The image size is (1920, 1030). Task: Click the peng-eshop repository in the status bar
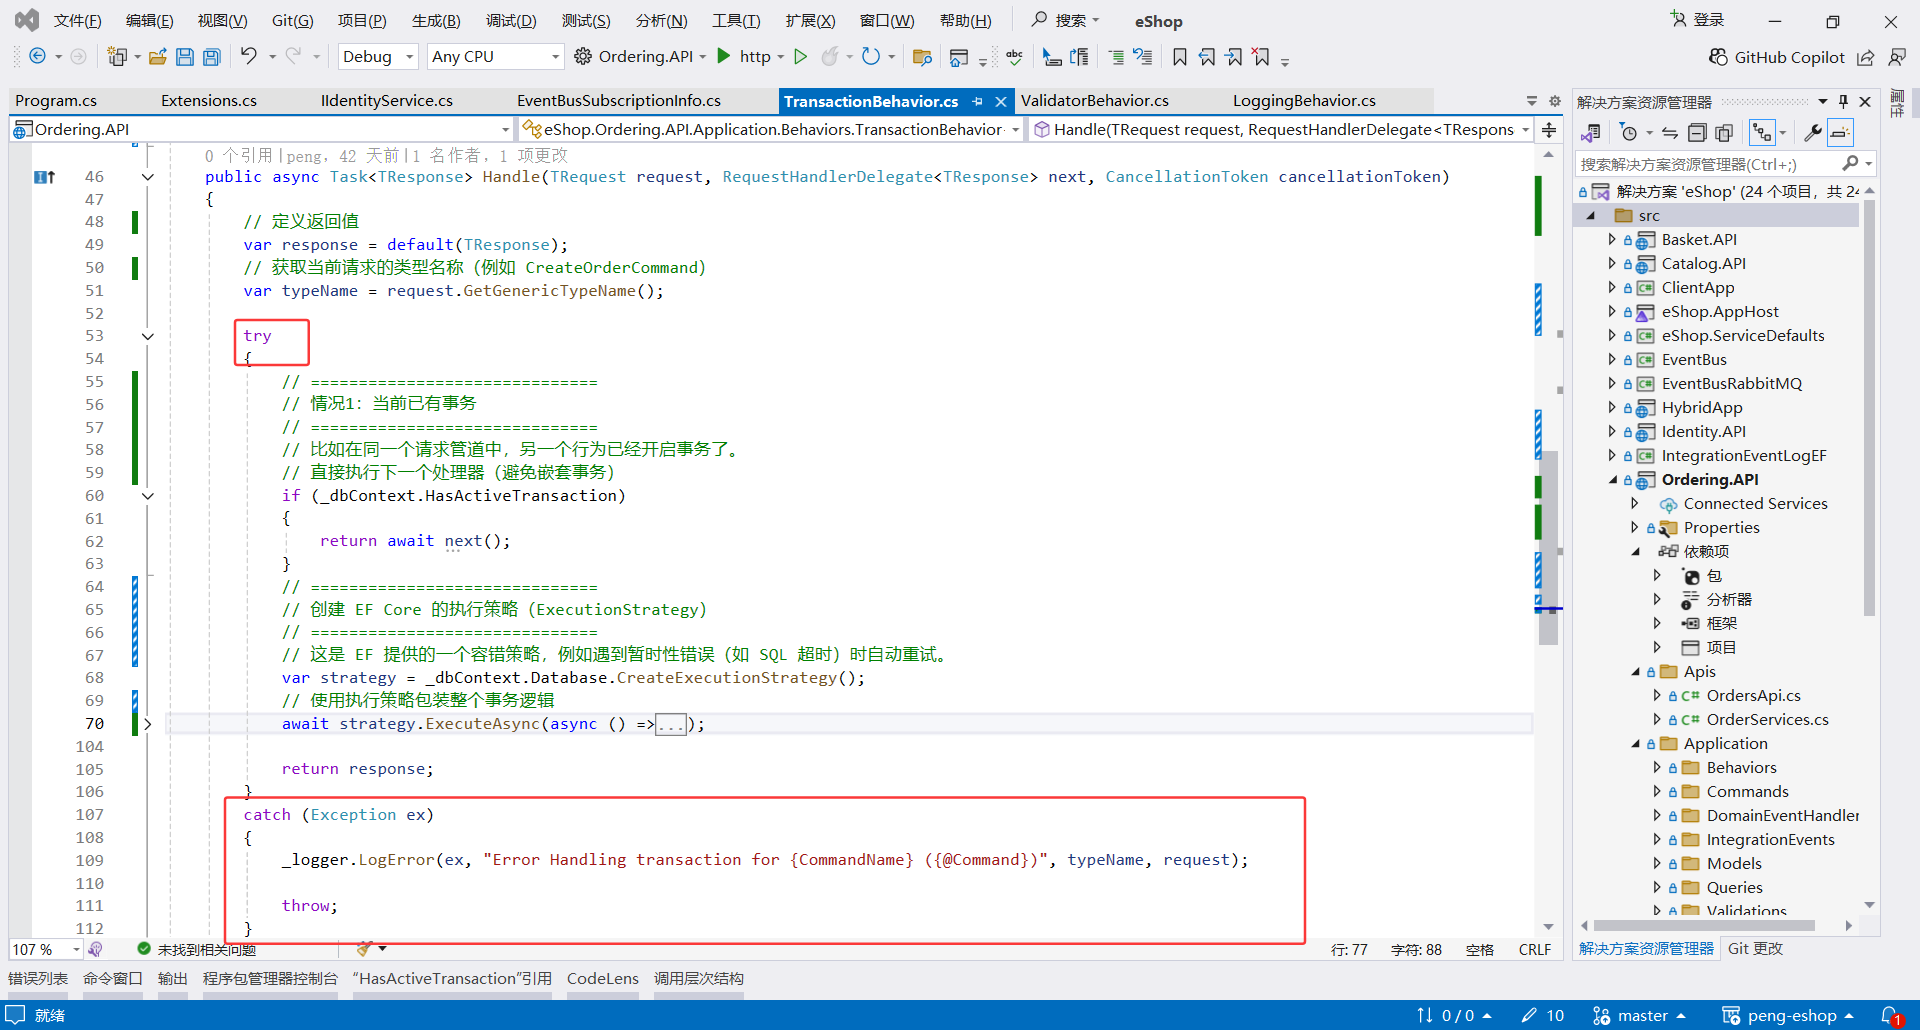pyautogui.click(x=1788, y=1016)
